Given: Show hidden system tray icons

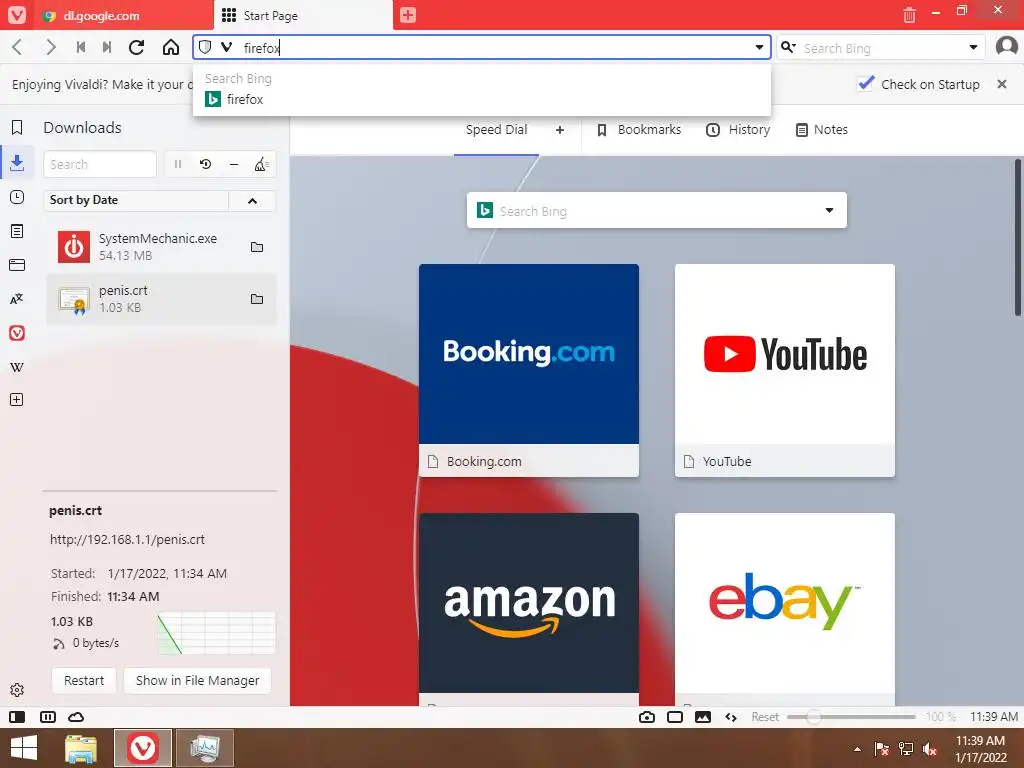Looking at the screenshot, I should coord(857,749).
